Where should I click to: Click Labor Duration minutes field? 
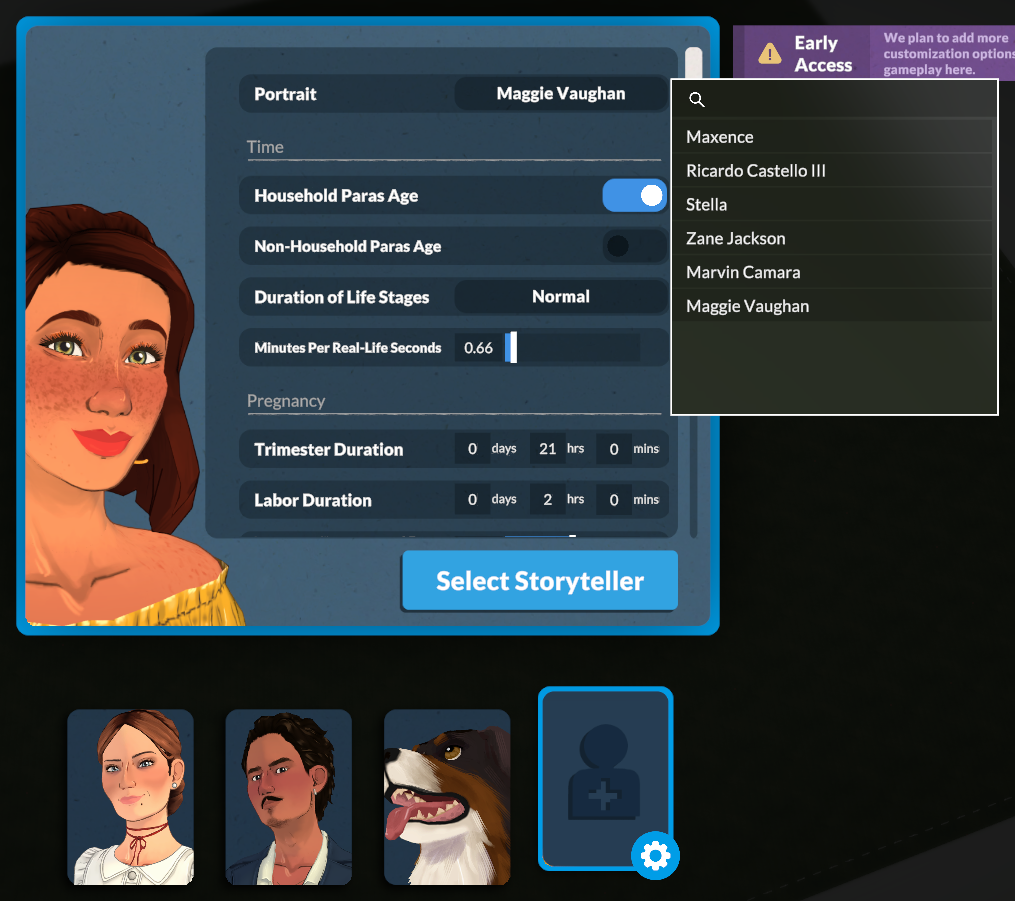click(x=614, y=500)
